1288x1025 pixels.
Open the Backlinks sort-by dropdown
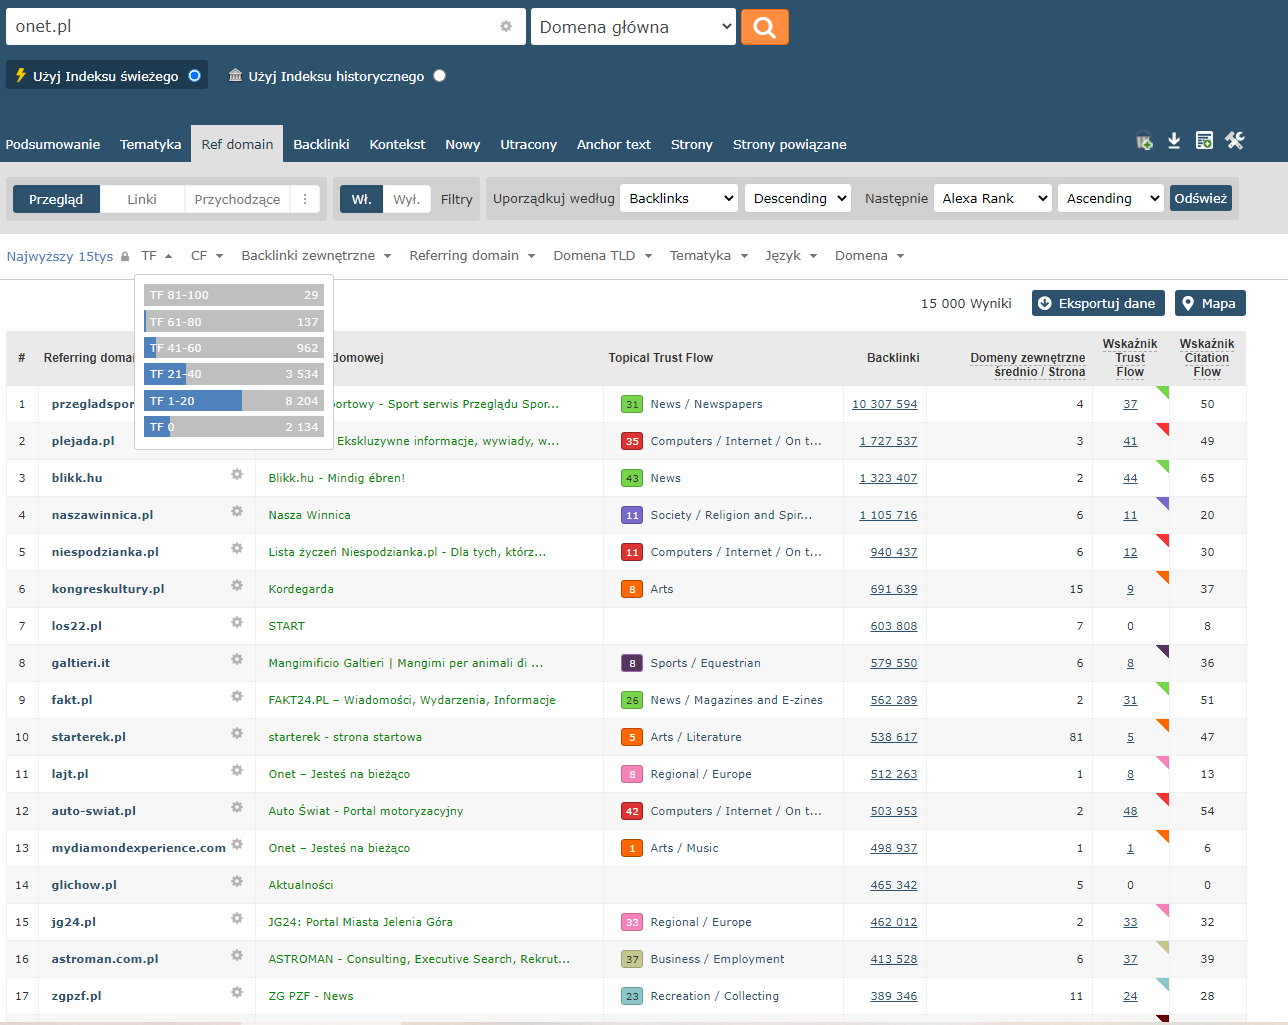(x=679, y=198)
